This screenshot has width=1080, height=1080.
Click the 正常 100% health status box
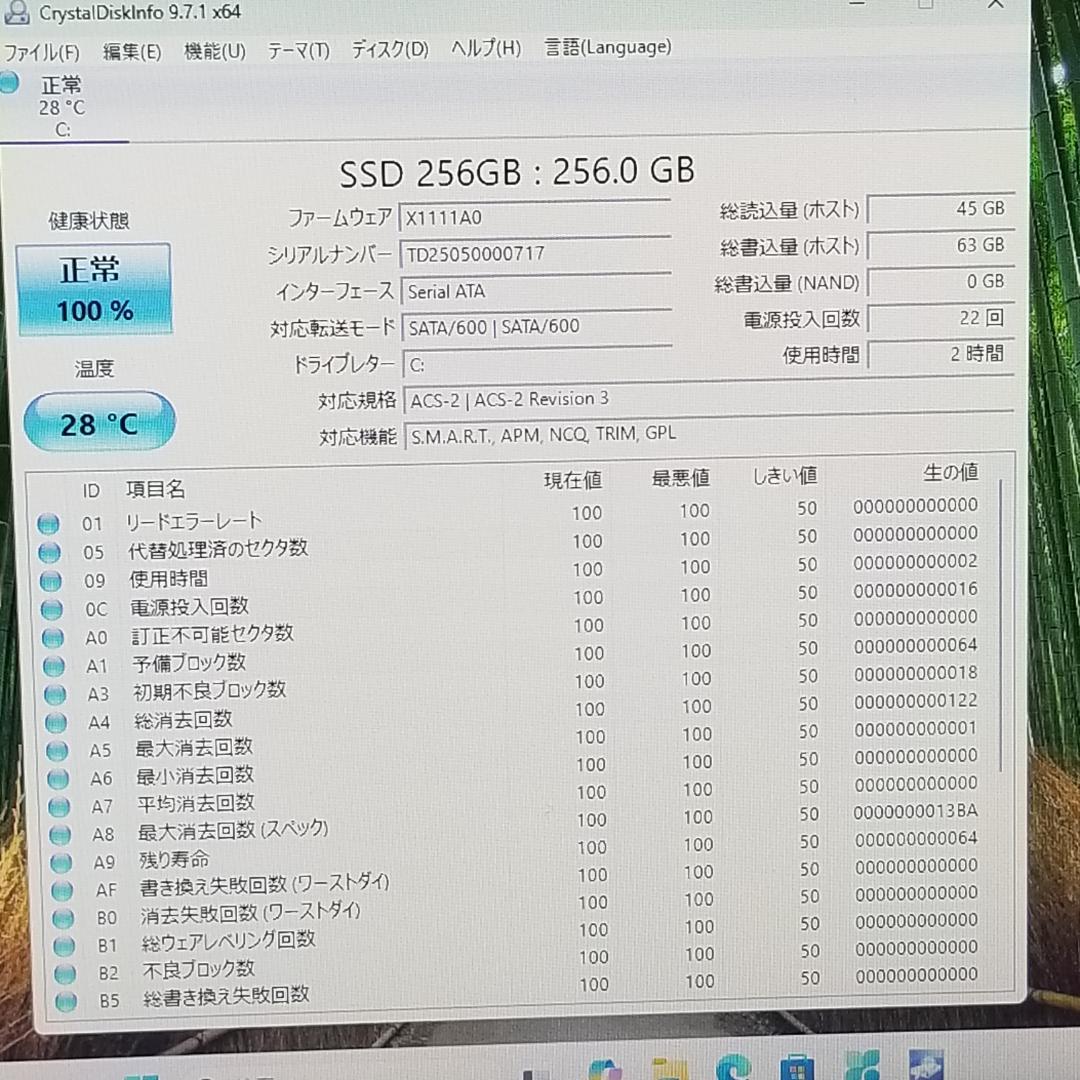click(x=95, y=287)
